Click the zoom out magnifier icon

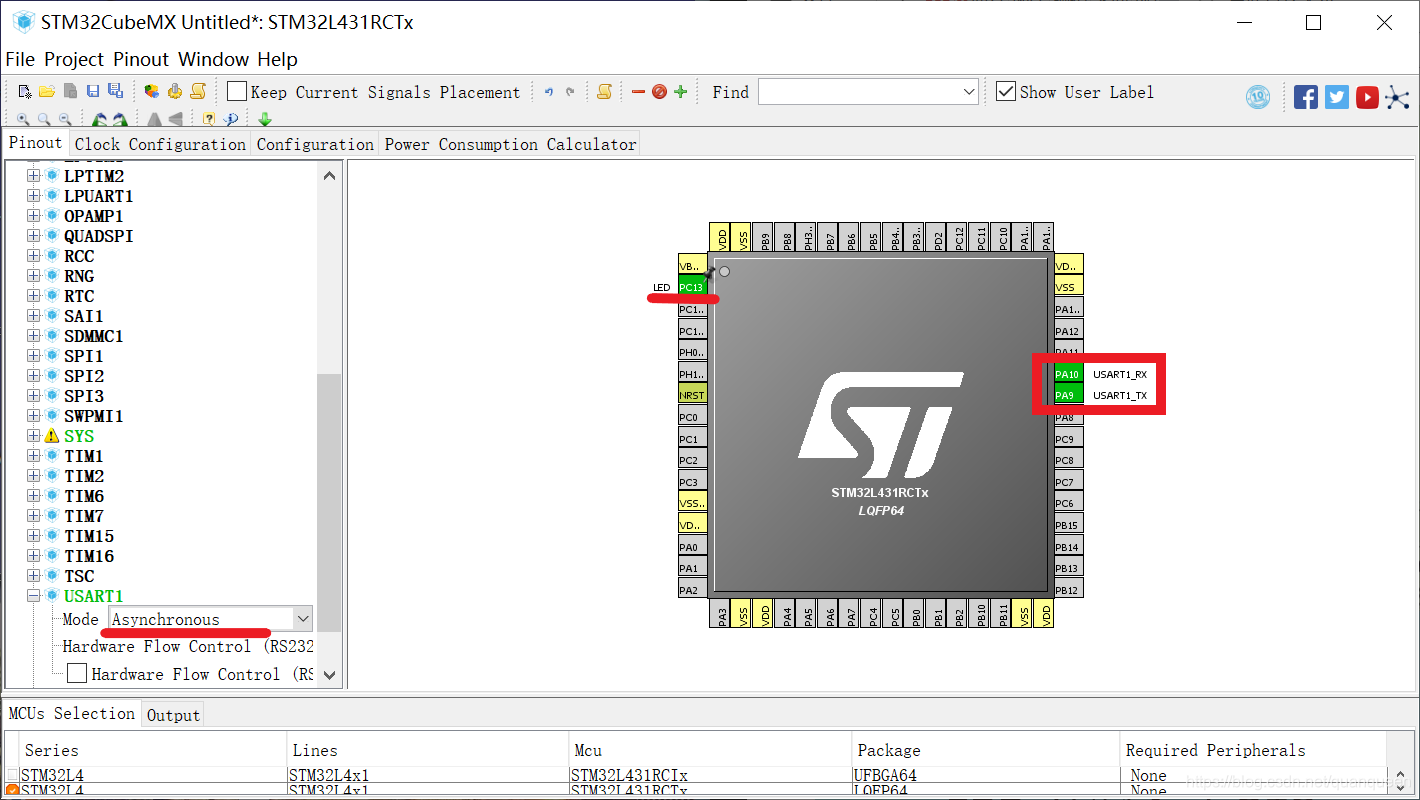tap(65, 119)
